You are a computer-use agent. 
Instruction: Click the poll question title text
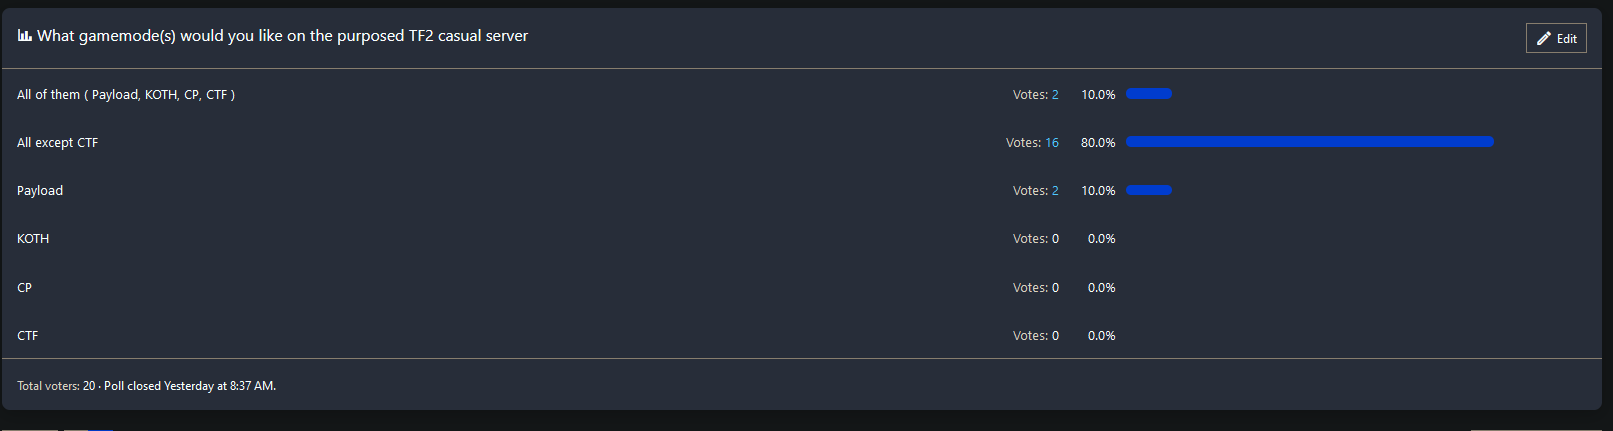coord(283,36)
